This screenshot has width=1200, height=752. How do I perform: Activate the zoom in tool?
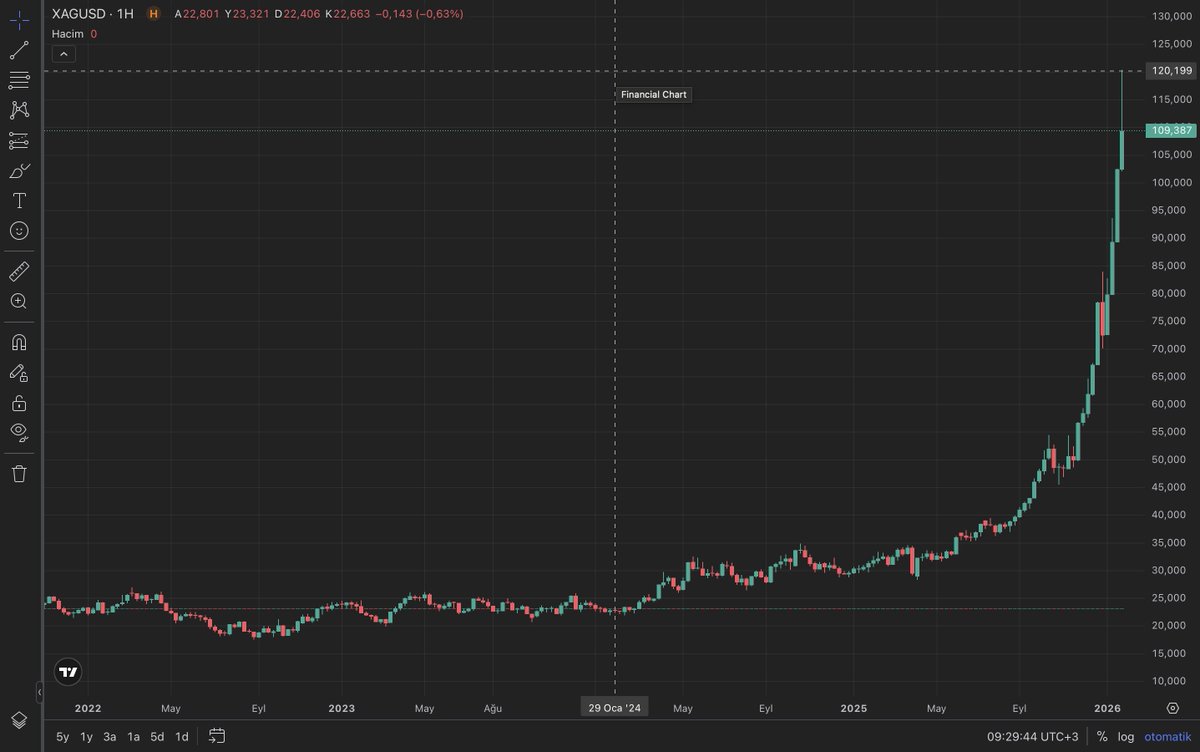click(19, 301)
